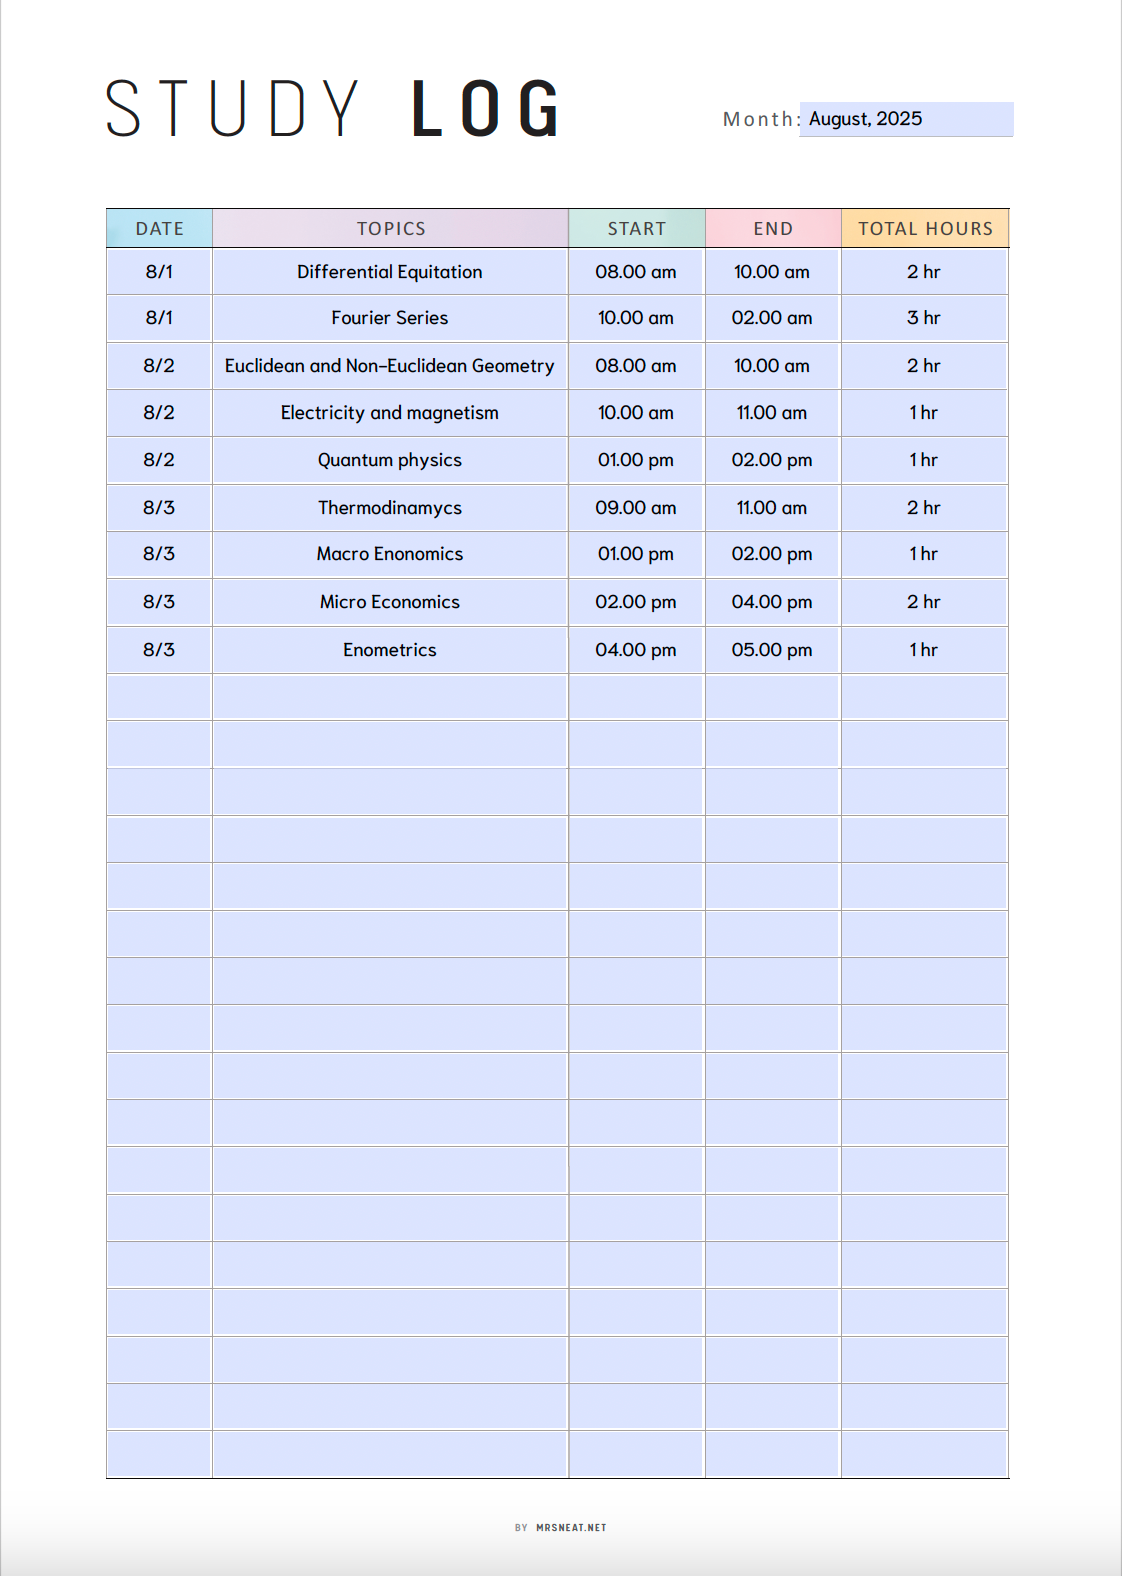Click the Quantum physics topic entry

point(389,460)
